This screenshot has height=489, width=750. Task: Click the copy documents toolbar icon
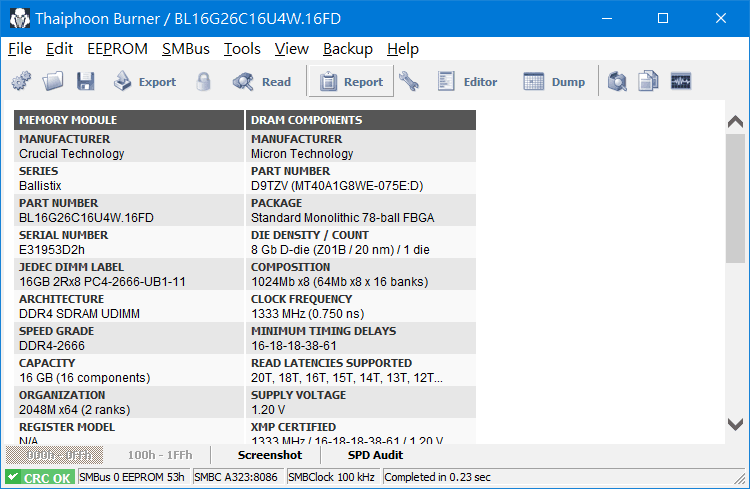tap(648, 81)
